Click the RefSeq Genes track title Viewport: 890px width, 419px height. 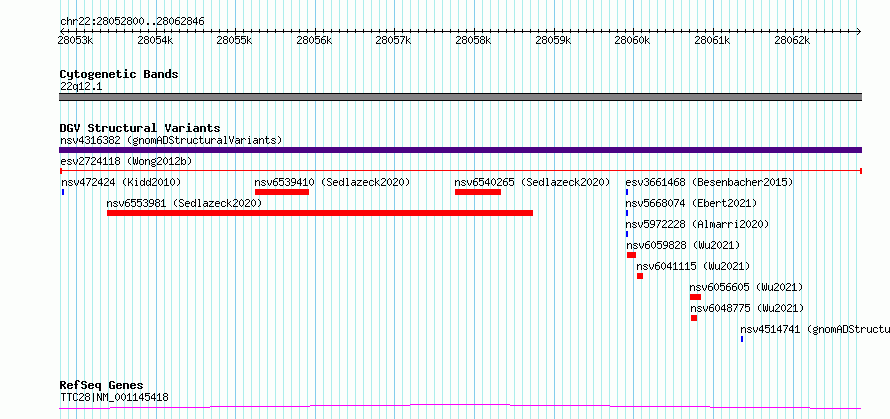pos(101,386)
